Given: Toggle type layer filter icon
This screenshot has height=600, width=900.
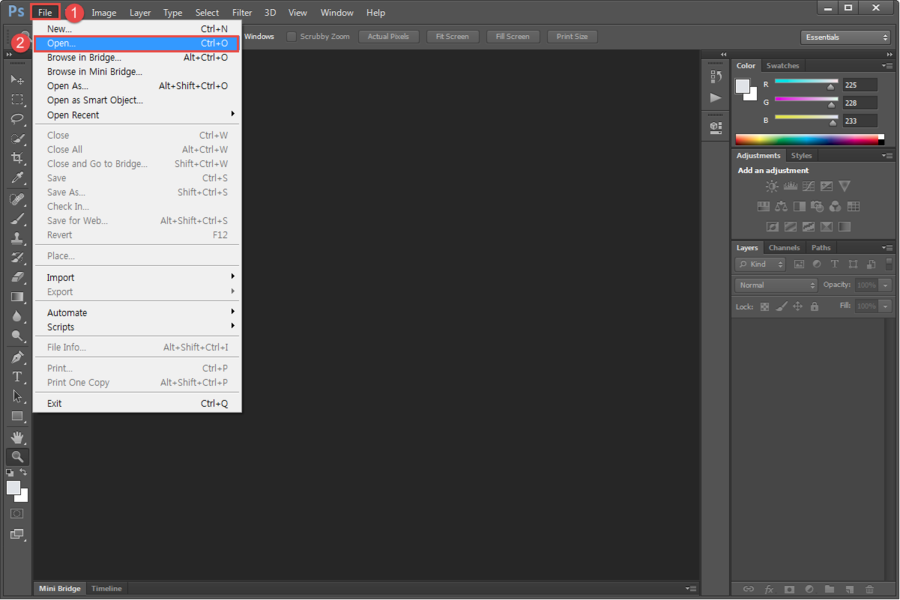Looking at the screenshot, I should coord(835,264).
